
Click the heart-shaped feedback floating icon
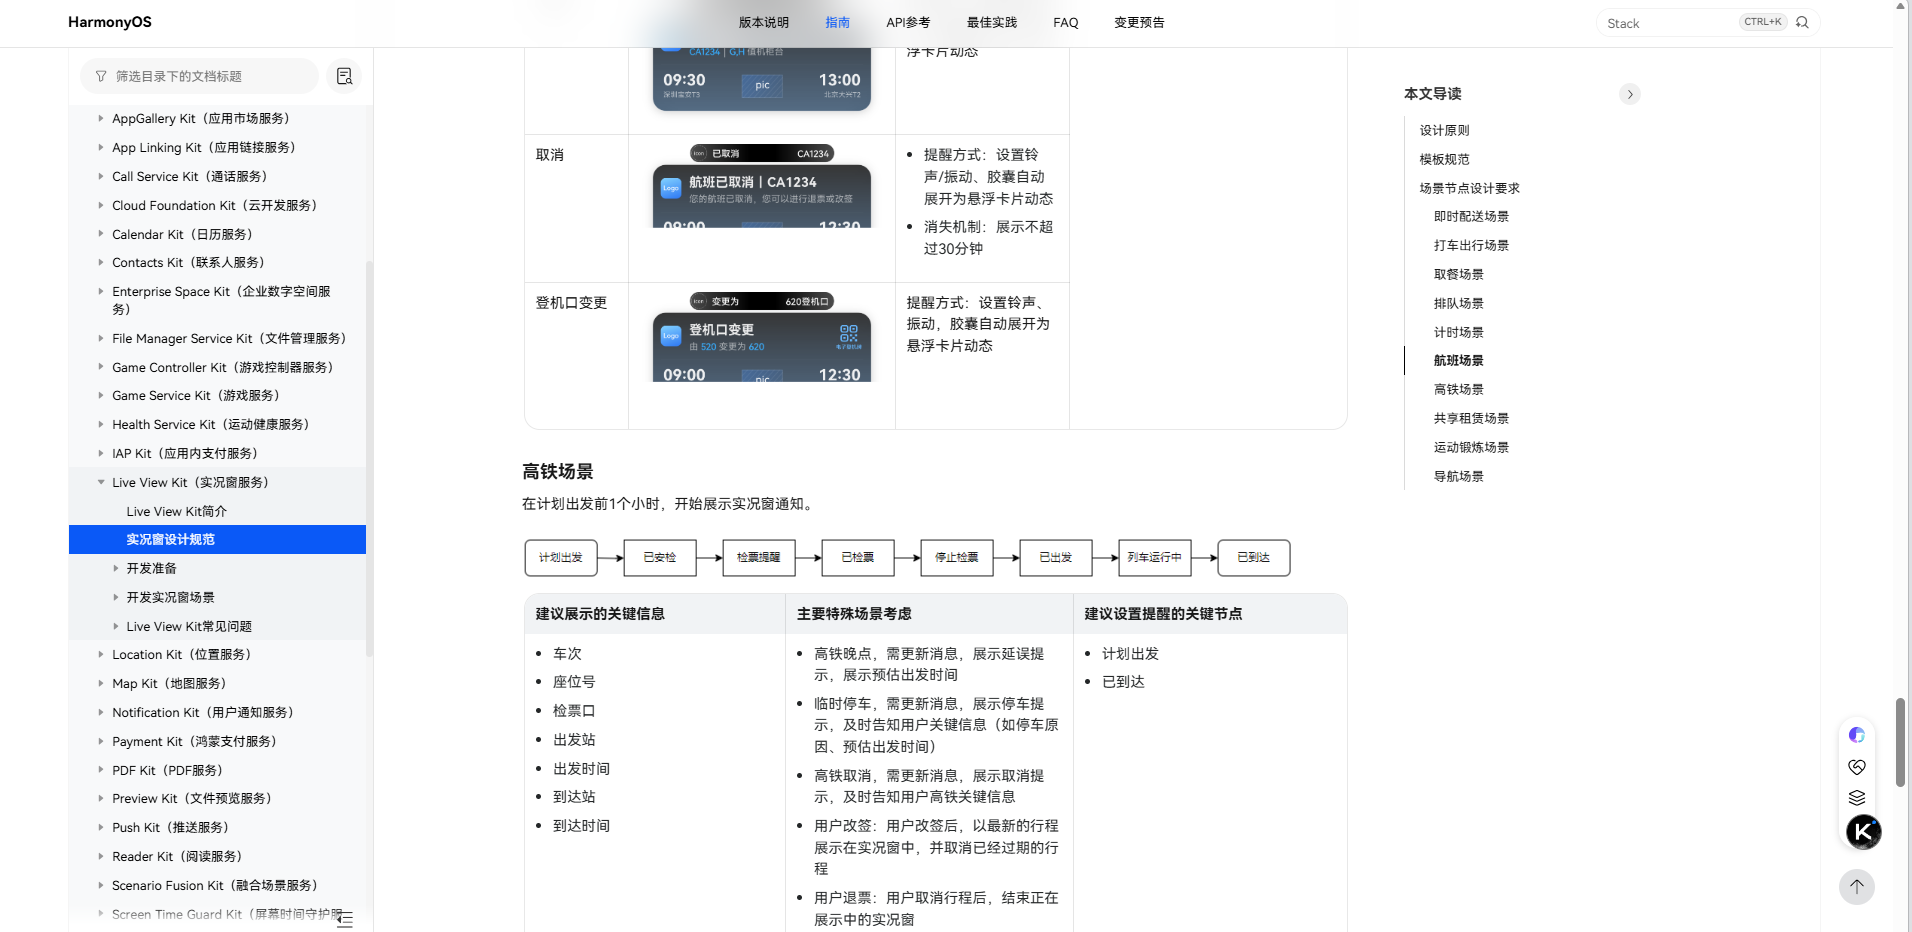click(1856, 767)
